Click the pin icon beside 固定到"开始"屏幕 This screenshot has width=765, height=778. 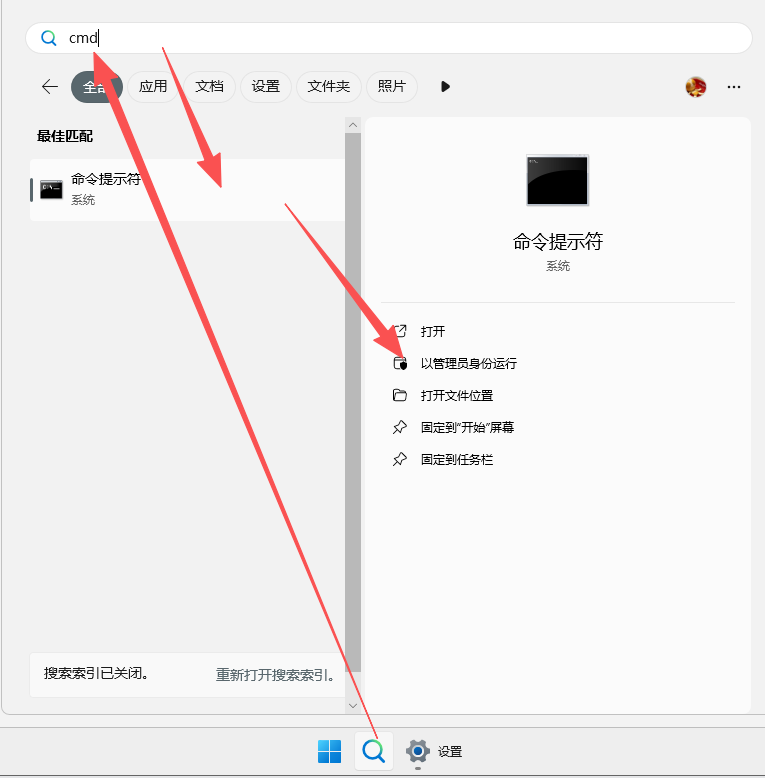[x=400, y=427]
